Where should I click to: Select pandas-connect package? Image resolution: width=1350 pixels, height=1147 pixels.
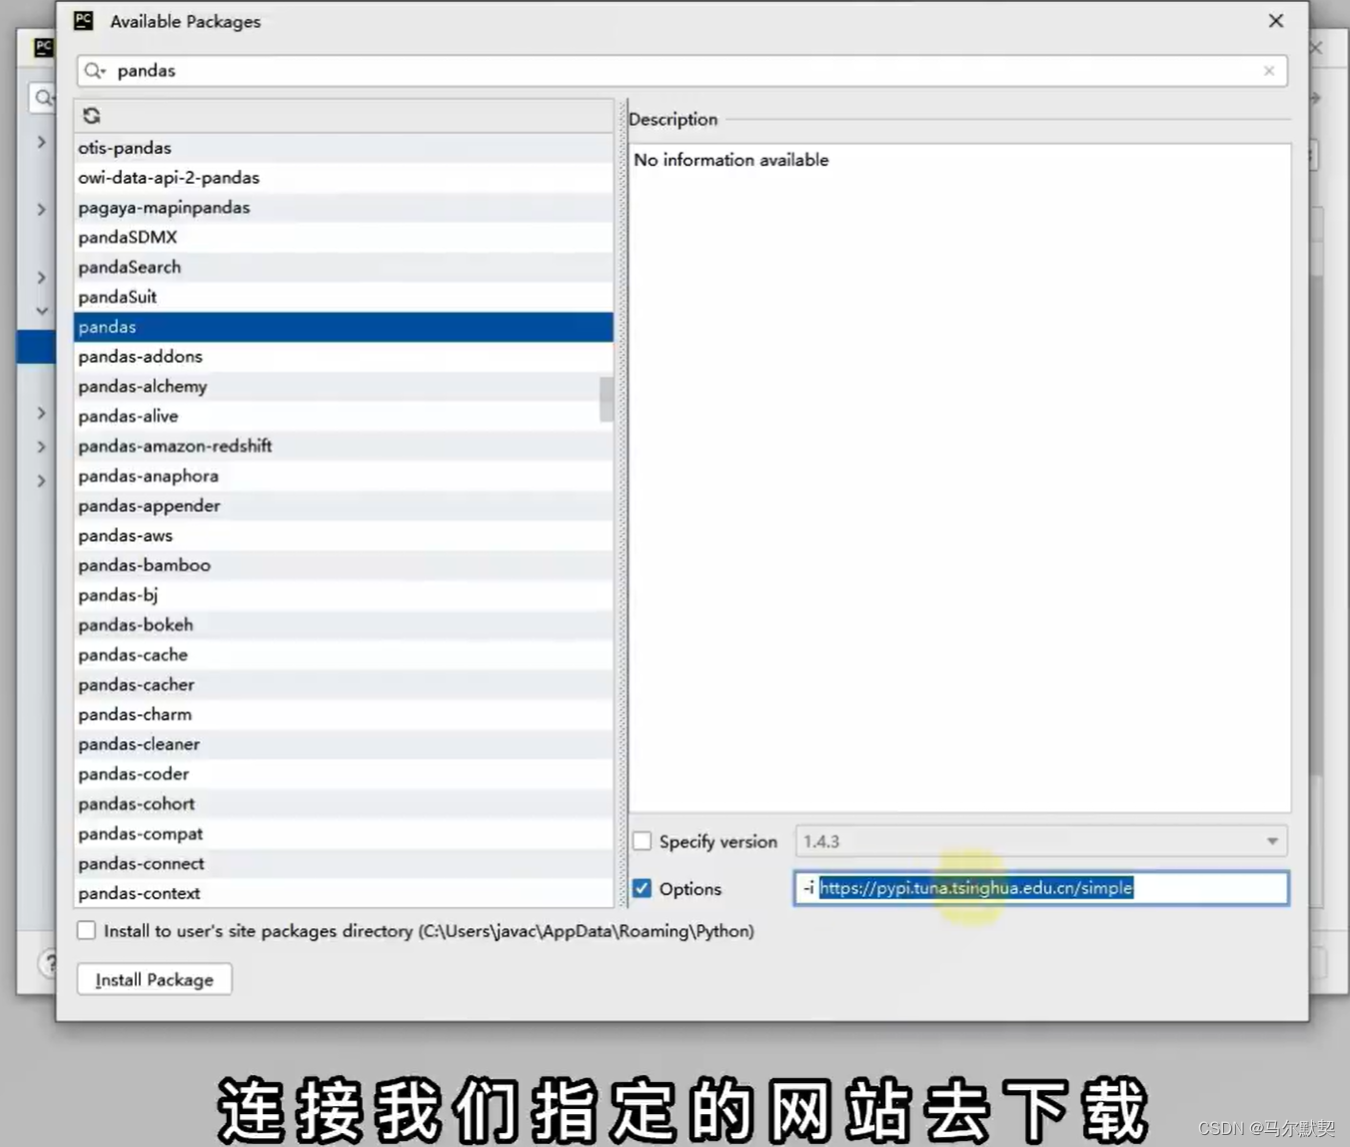[x=343, y=864]
